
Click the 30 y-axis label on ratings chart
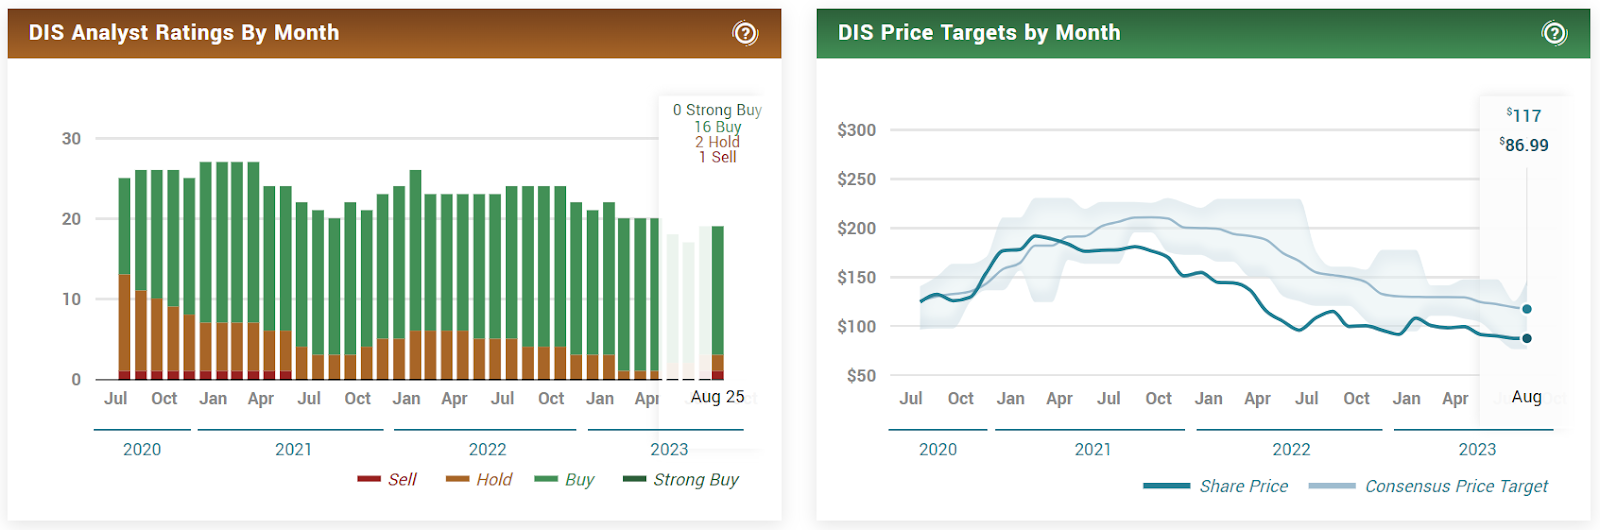click(x=71, y=139)
